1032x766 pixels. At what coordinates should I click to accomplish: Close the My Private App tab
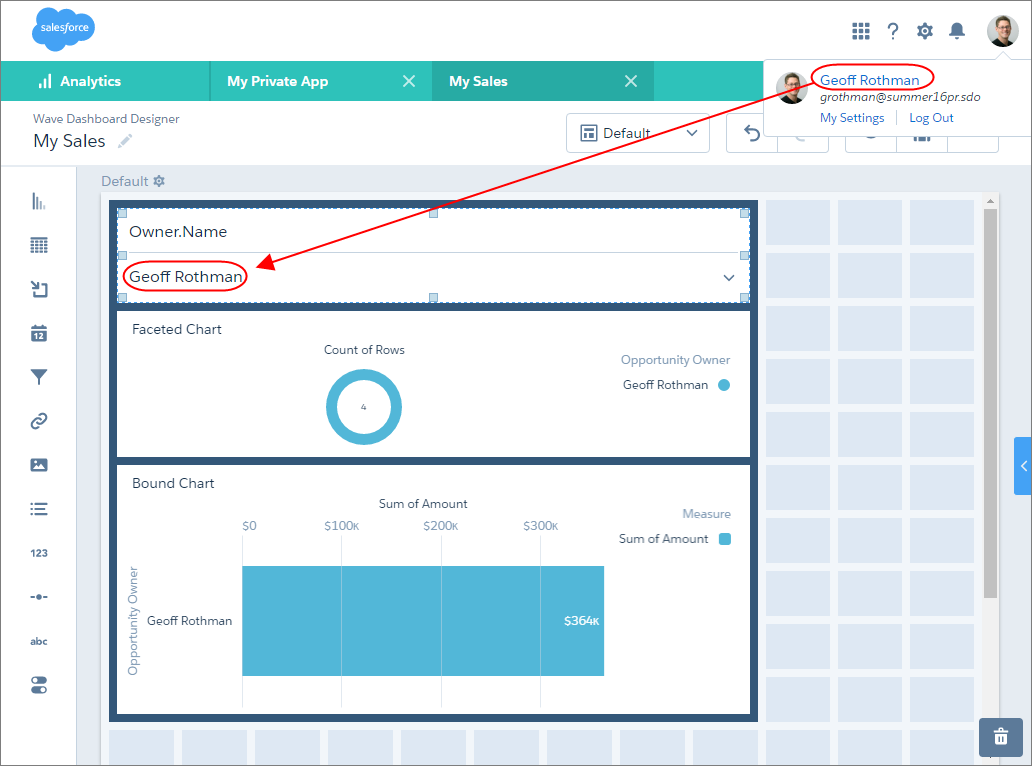pyautogui.click(x=409, y=81)
